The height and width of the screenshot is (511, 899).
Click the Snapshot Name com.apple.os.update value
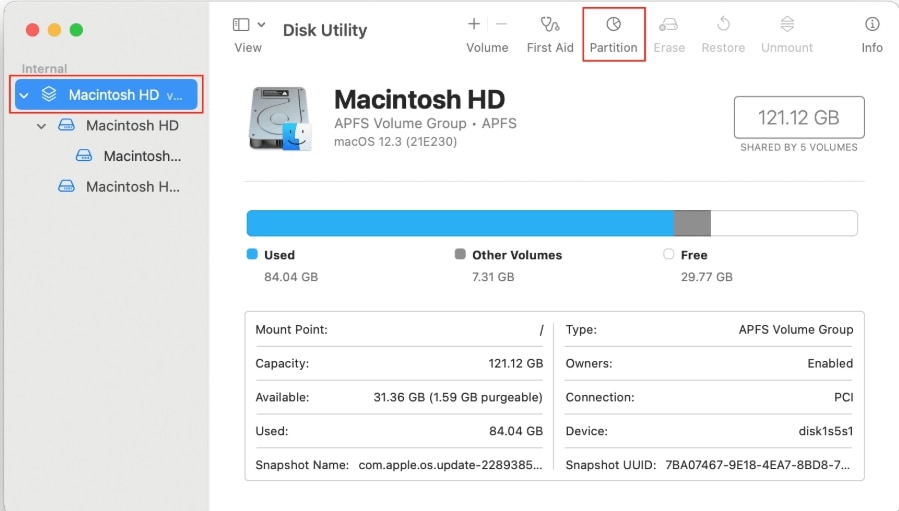point(450,465)
